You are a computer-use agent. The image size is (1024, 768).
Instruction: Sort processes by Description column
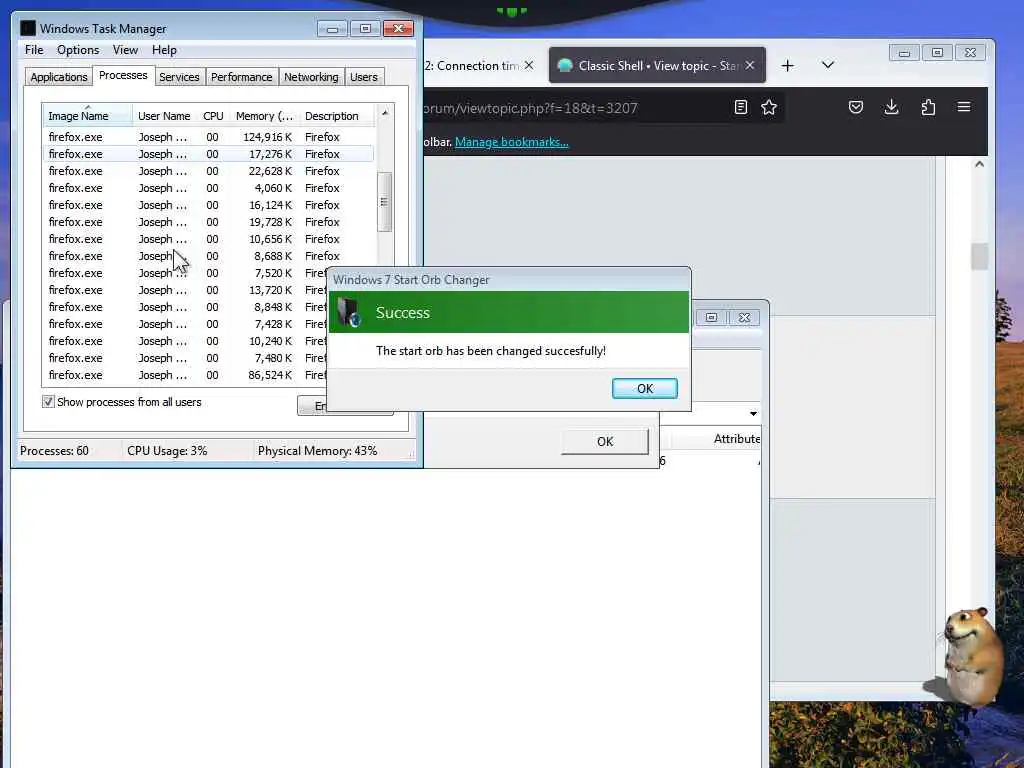pyautogui.click(x=337, y=116)
